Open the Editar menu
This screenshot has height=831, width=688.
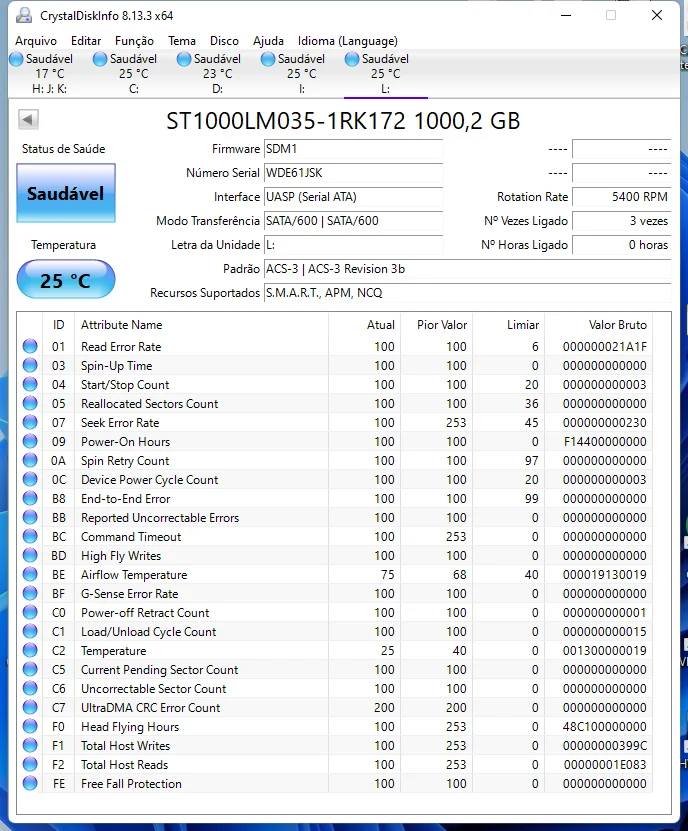coord(86,41)
